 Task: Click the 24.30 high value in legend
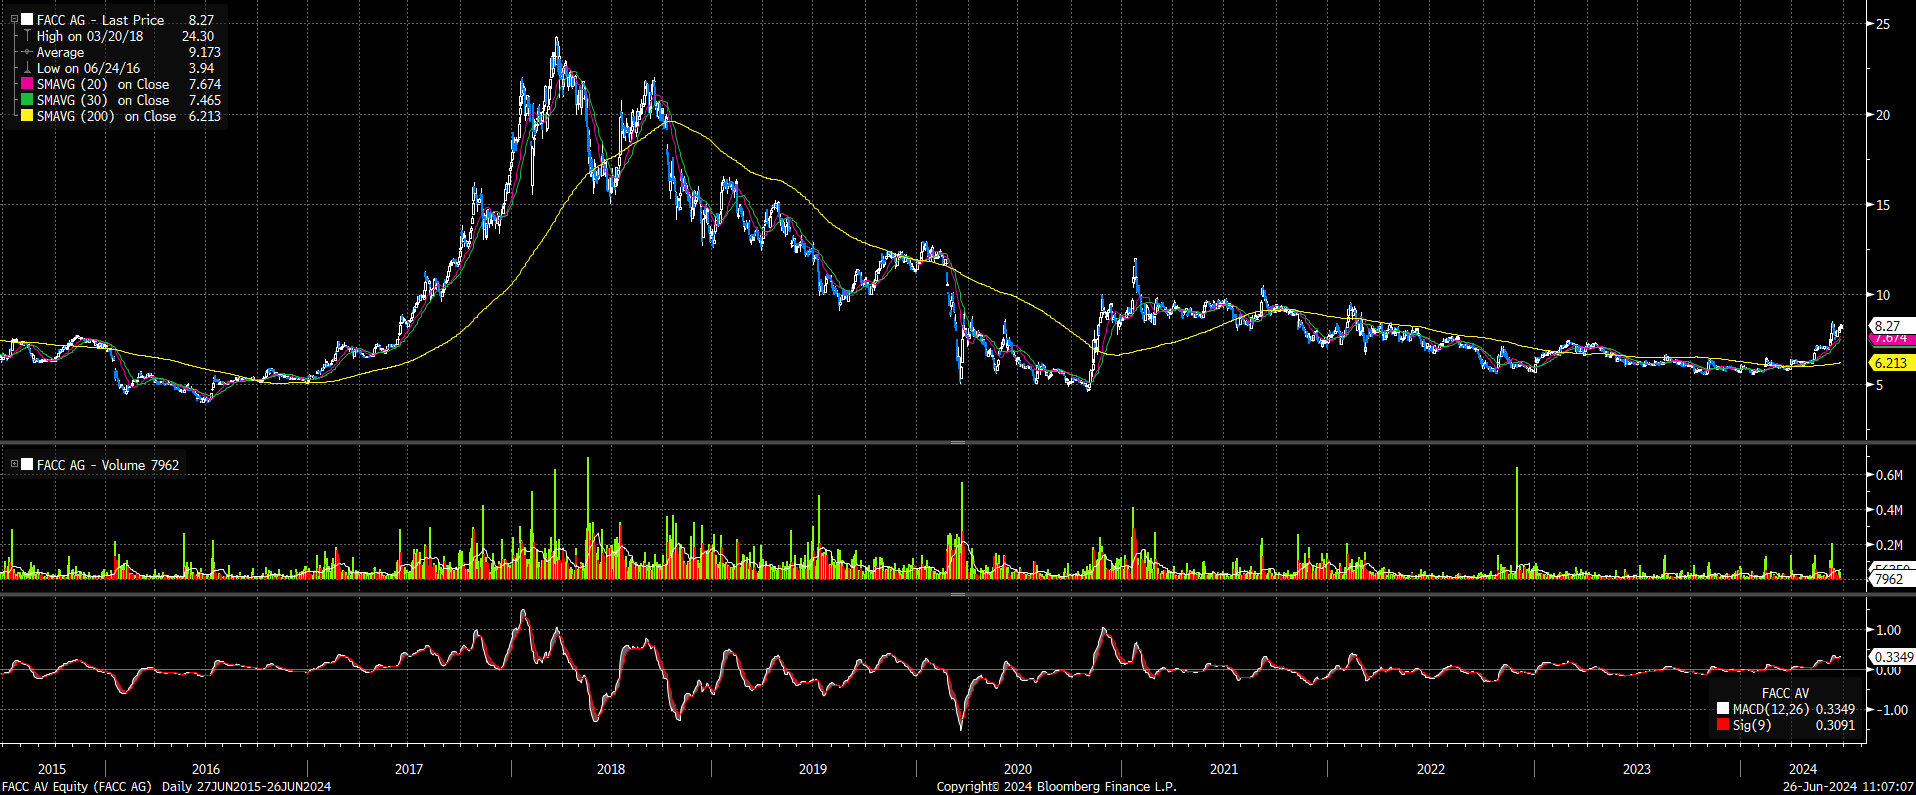tap(198, 36)
